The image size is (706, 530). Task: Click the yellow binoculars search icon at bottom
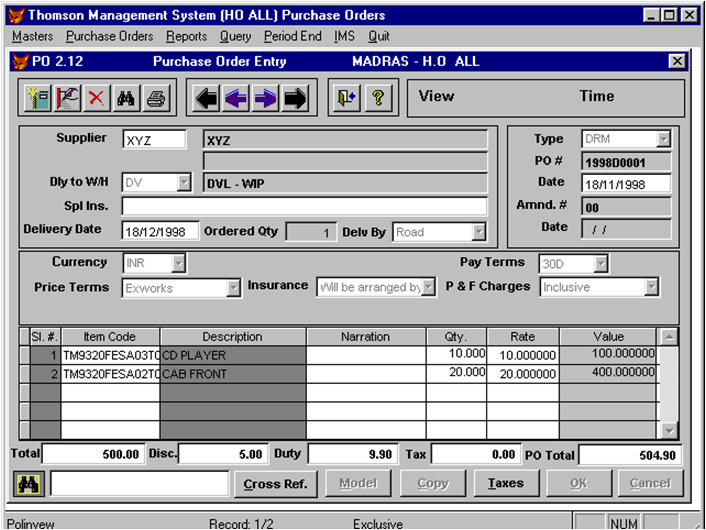(x=29, y=484)
